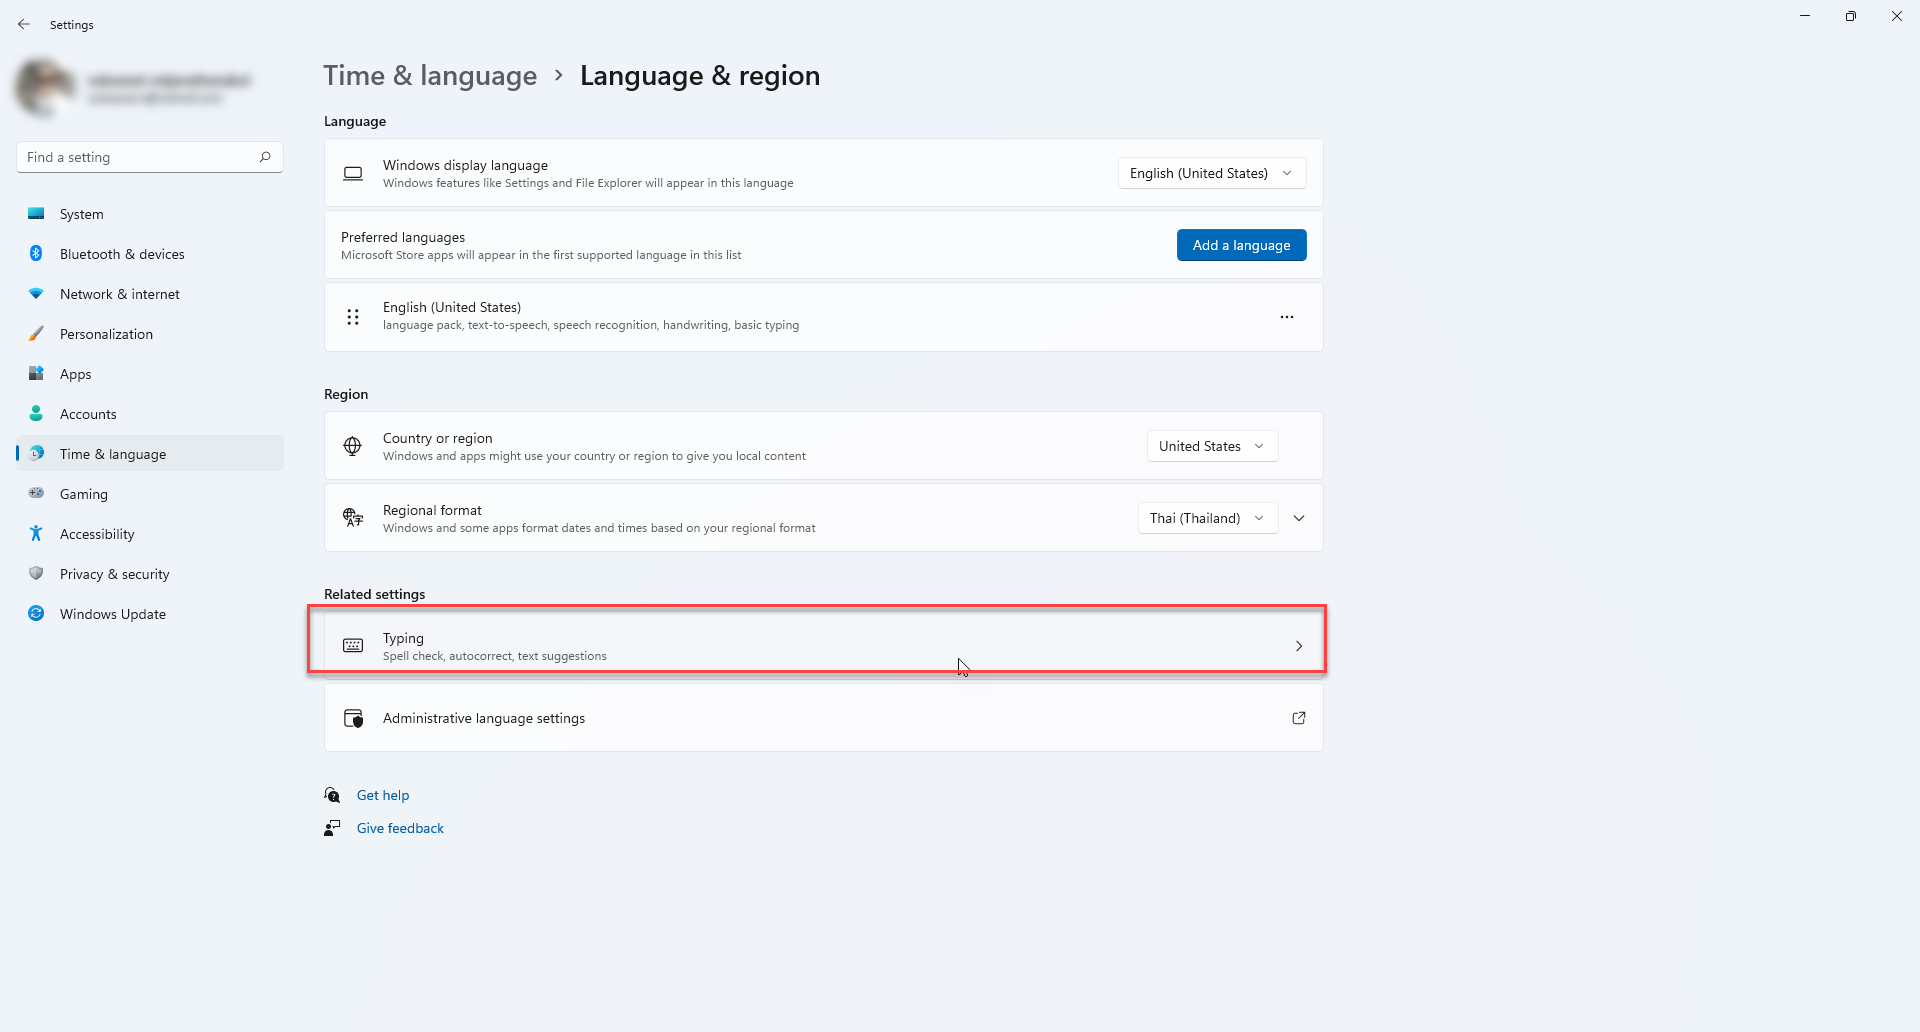Click the Typing keyboard icon
This screenshot has width=1920, height=1032.
tap(353, 646)
